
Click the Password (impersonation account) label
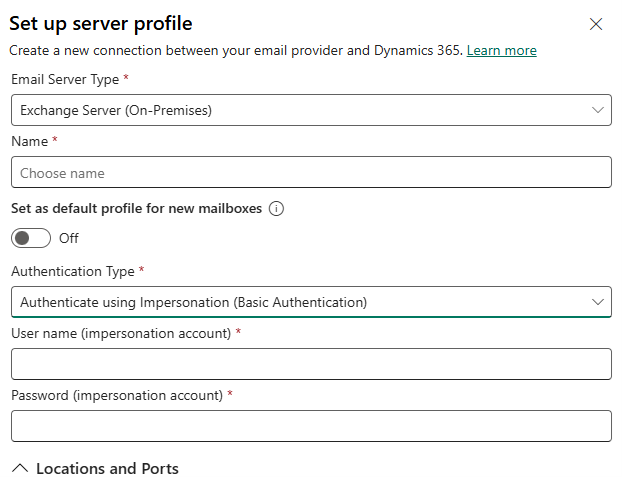tap(117, 395)
